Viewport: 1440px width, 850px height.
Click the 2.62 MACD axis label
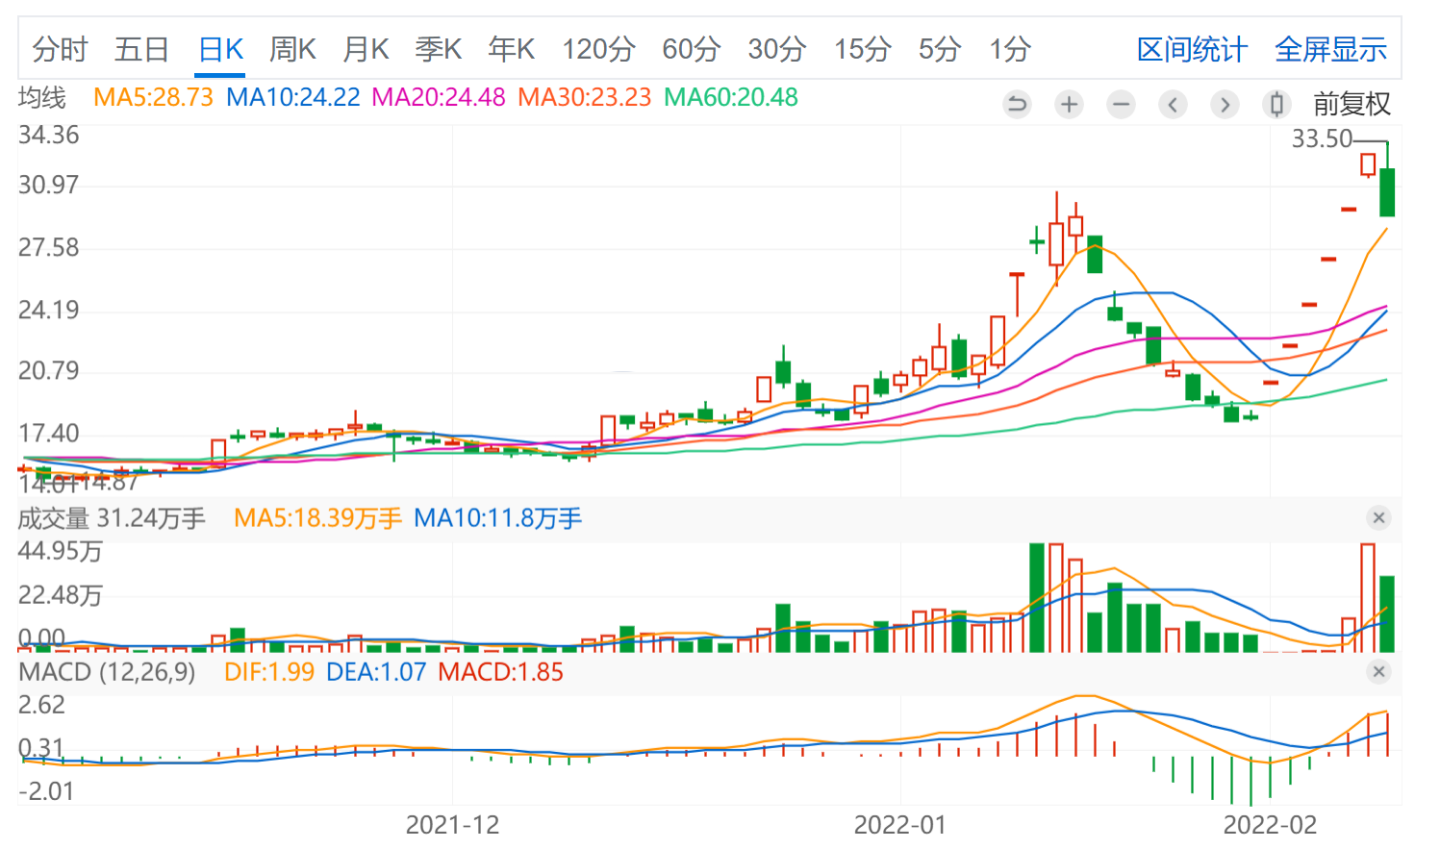coord(42,705)
